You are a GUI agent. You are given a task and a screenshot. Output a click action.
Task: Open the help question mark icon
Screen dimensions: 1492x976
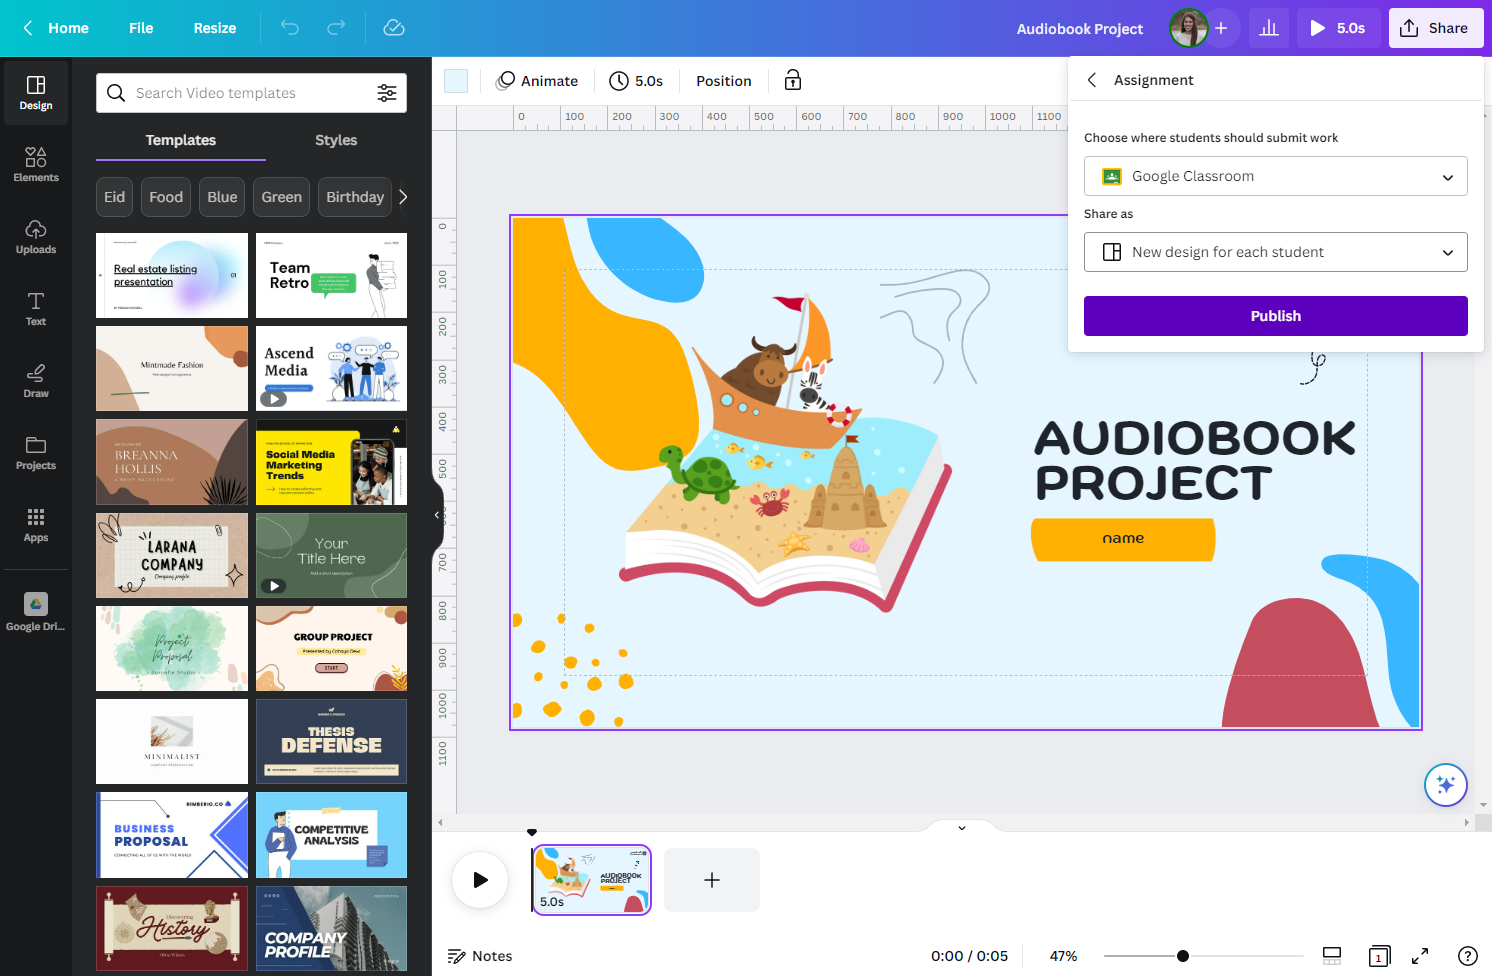tap(1468, 956)
